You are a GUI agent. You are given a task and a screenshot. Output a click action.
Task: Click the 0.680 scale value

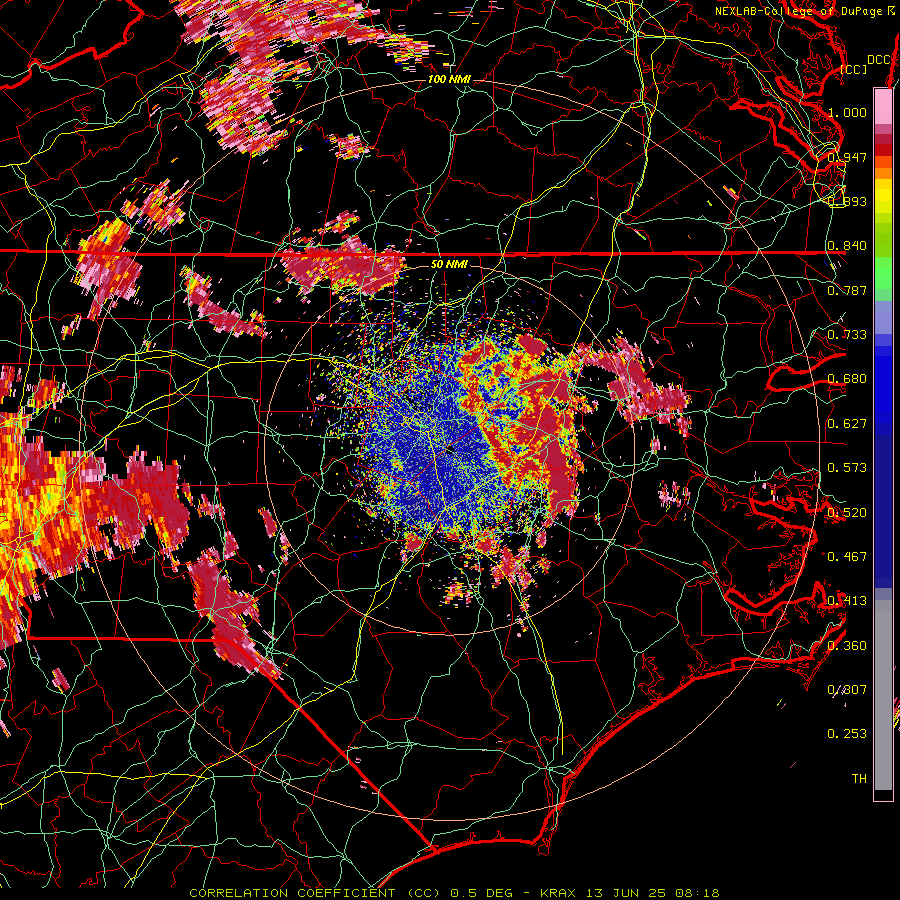847,379
